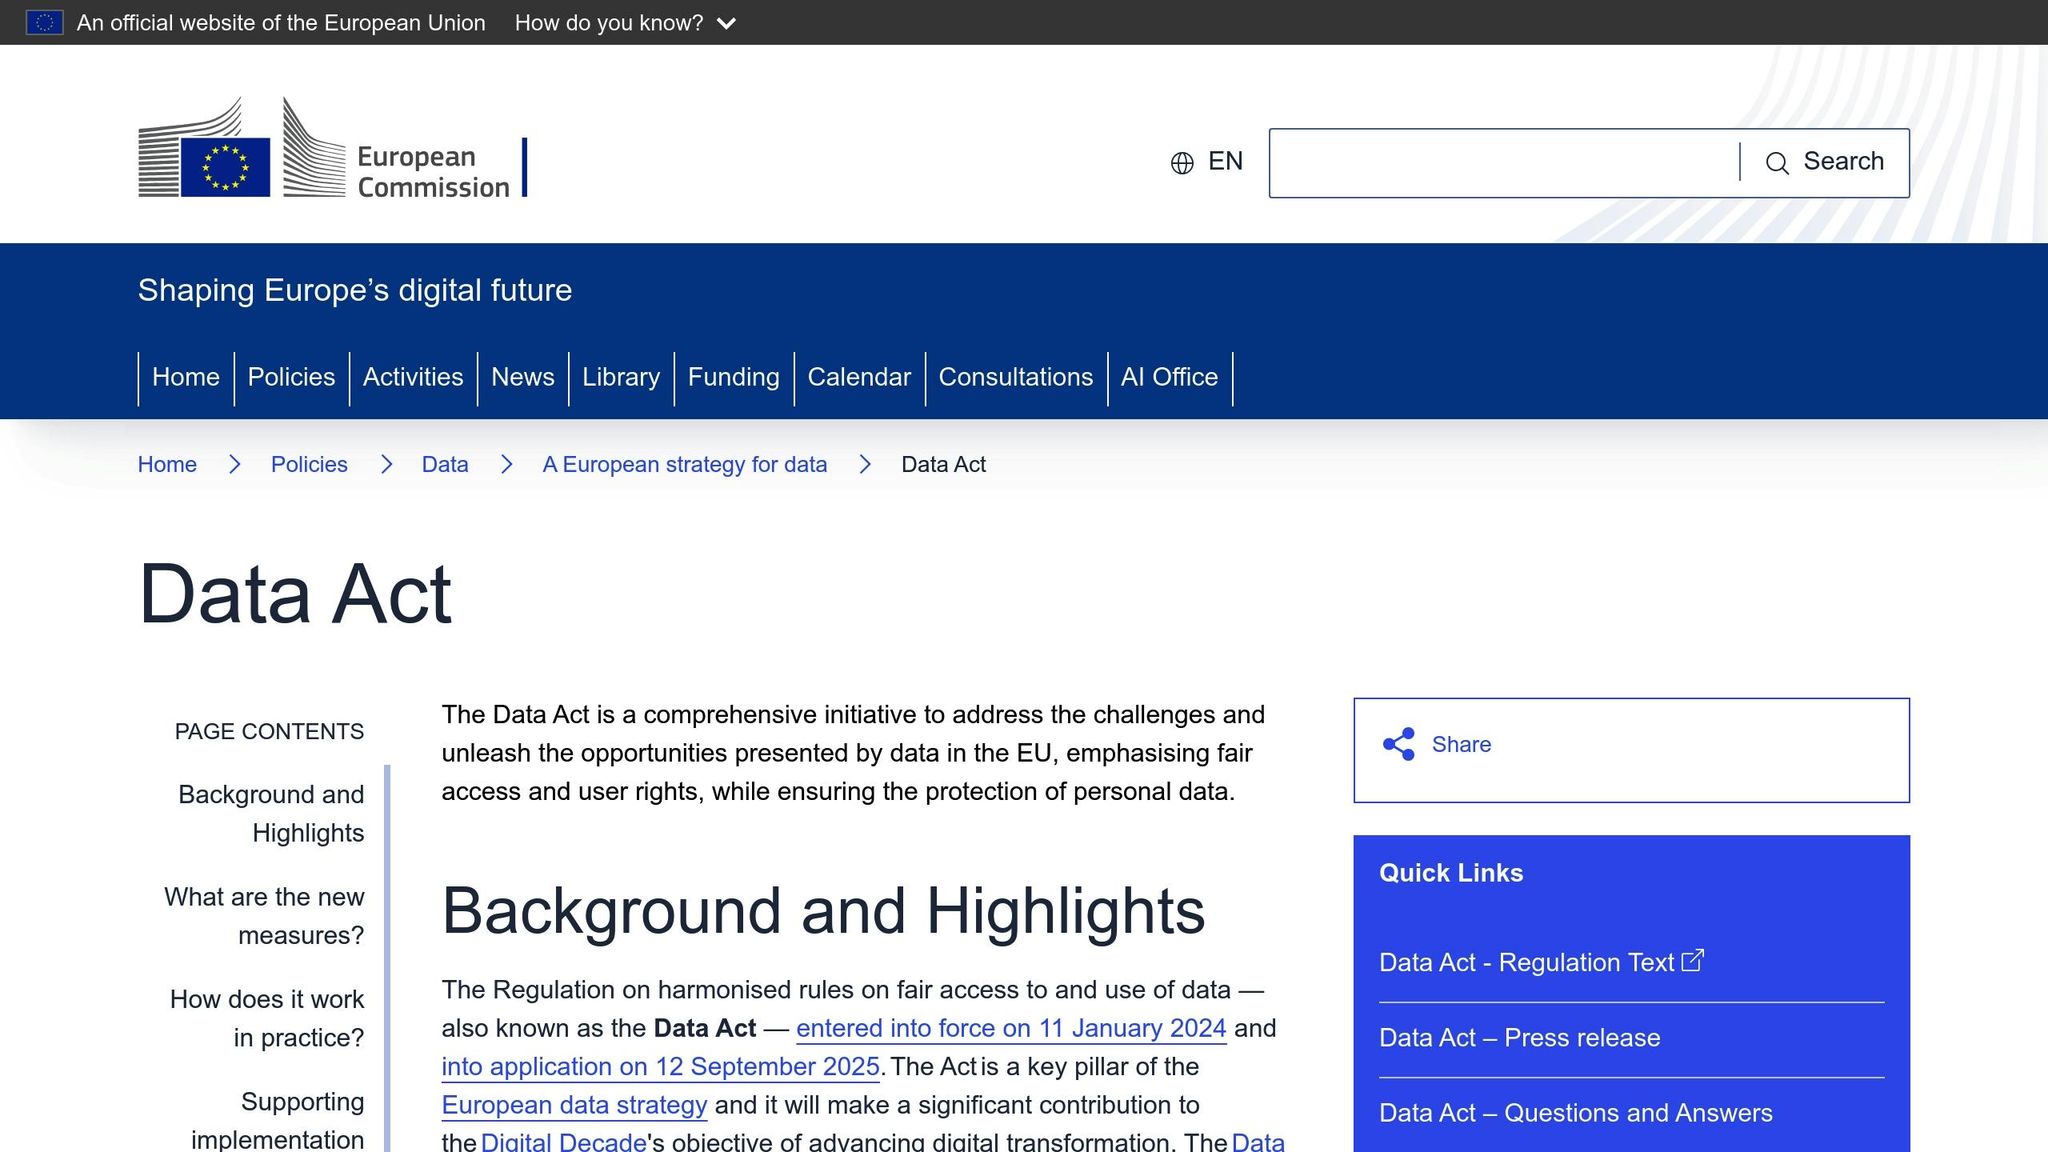
Task: Jump to Background and Highlights in page contents
Action: tap(271, 813)
